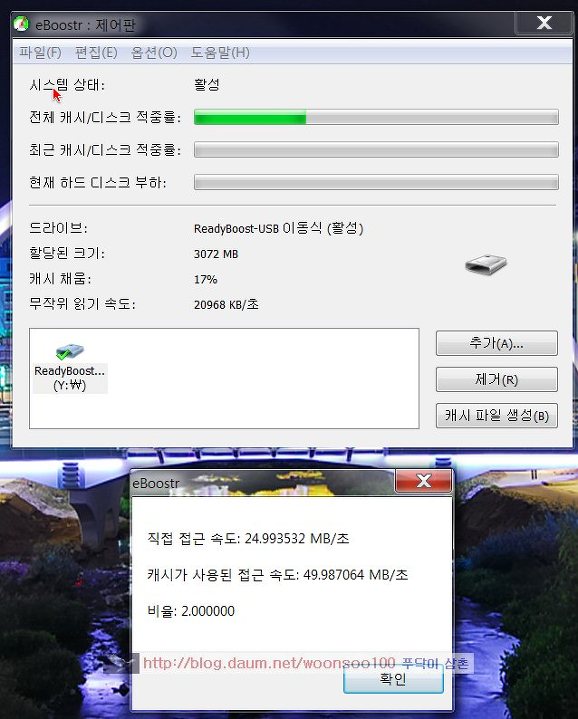Click the USB drive image beside drive info
Viewport: 578px width, 719px height.
click(x=485, y=264)
